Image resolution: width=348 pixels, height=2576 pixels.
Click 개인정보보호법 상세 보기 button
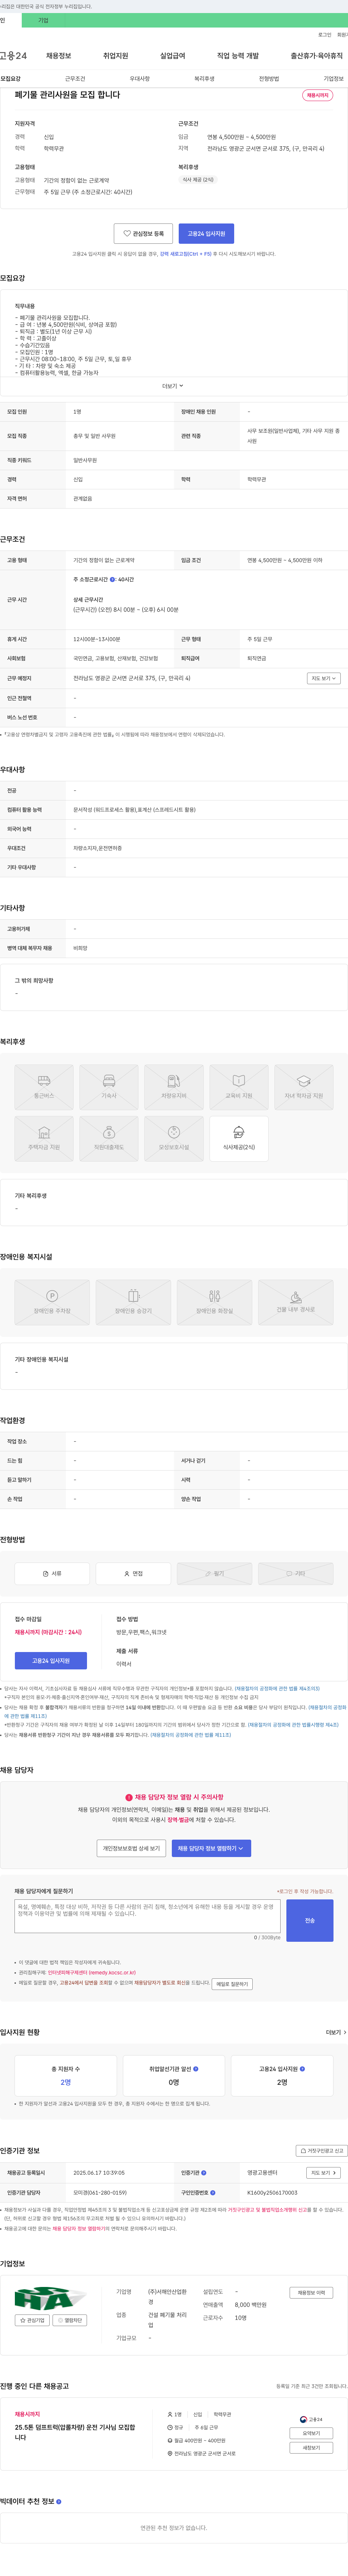(131, 1848)
